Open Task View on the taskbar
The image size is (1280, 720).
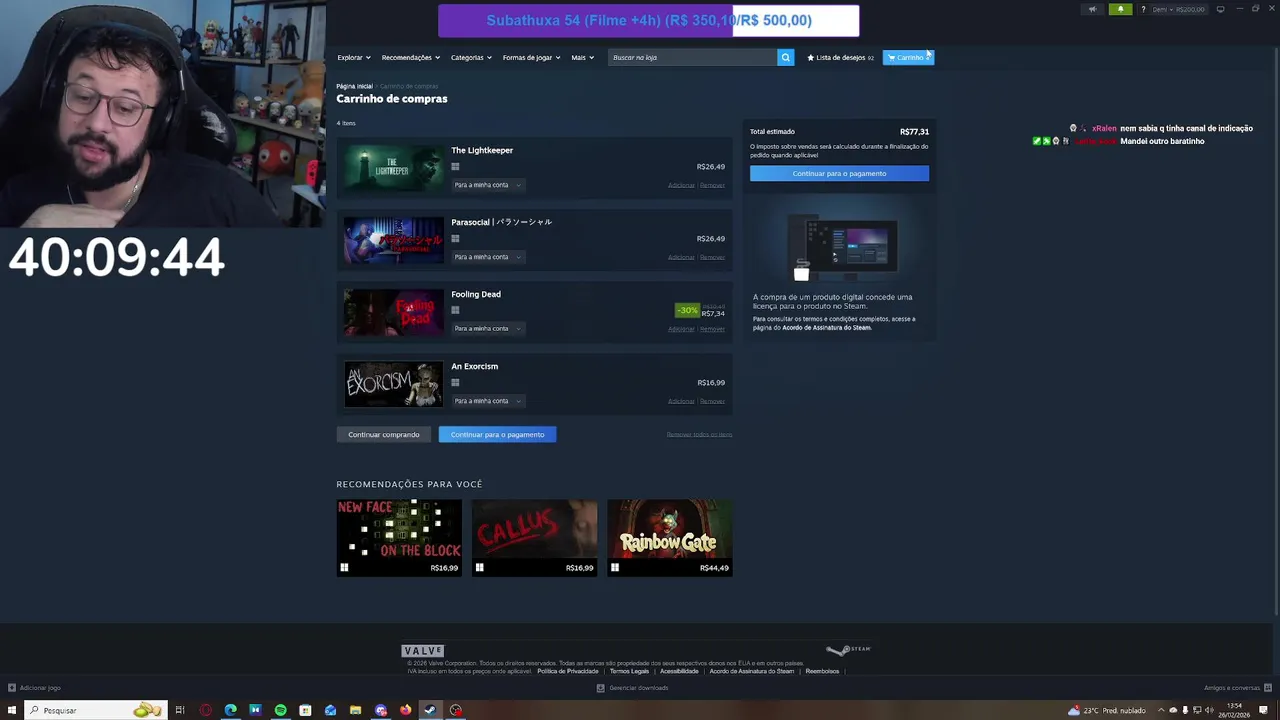pos(180,710)
